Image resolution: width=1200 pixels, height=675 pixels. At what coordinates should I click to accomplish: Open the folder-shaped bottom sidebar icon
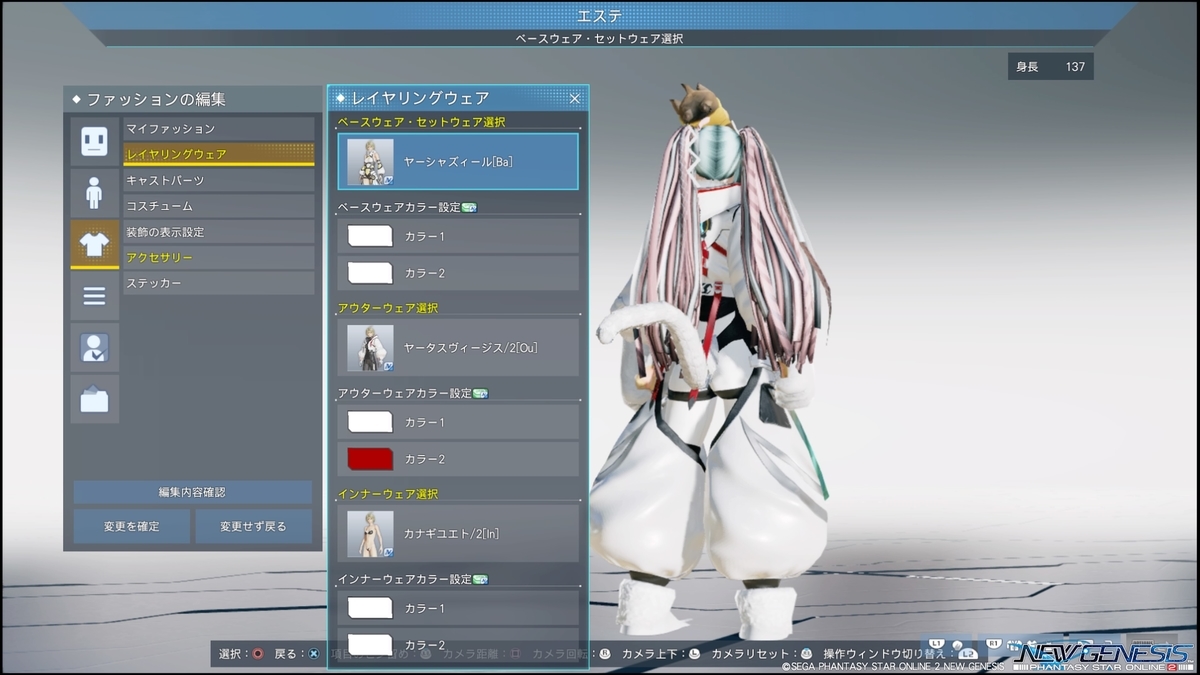[x=94, y=400]
